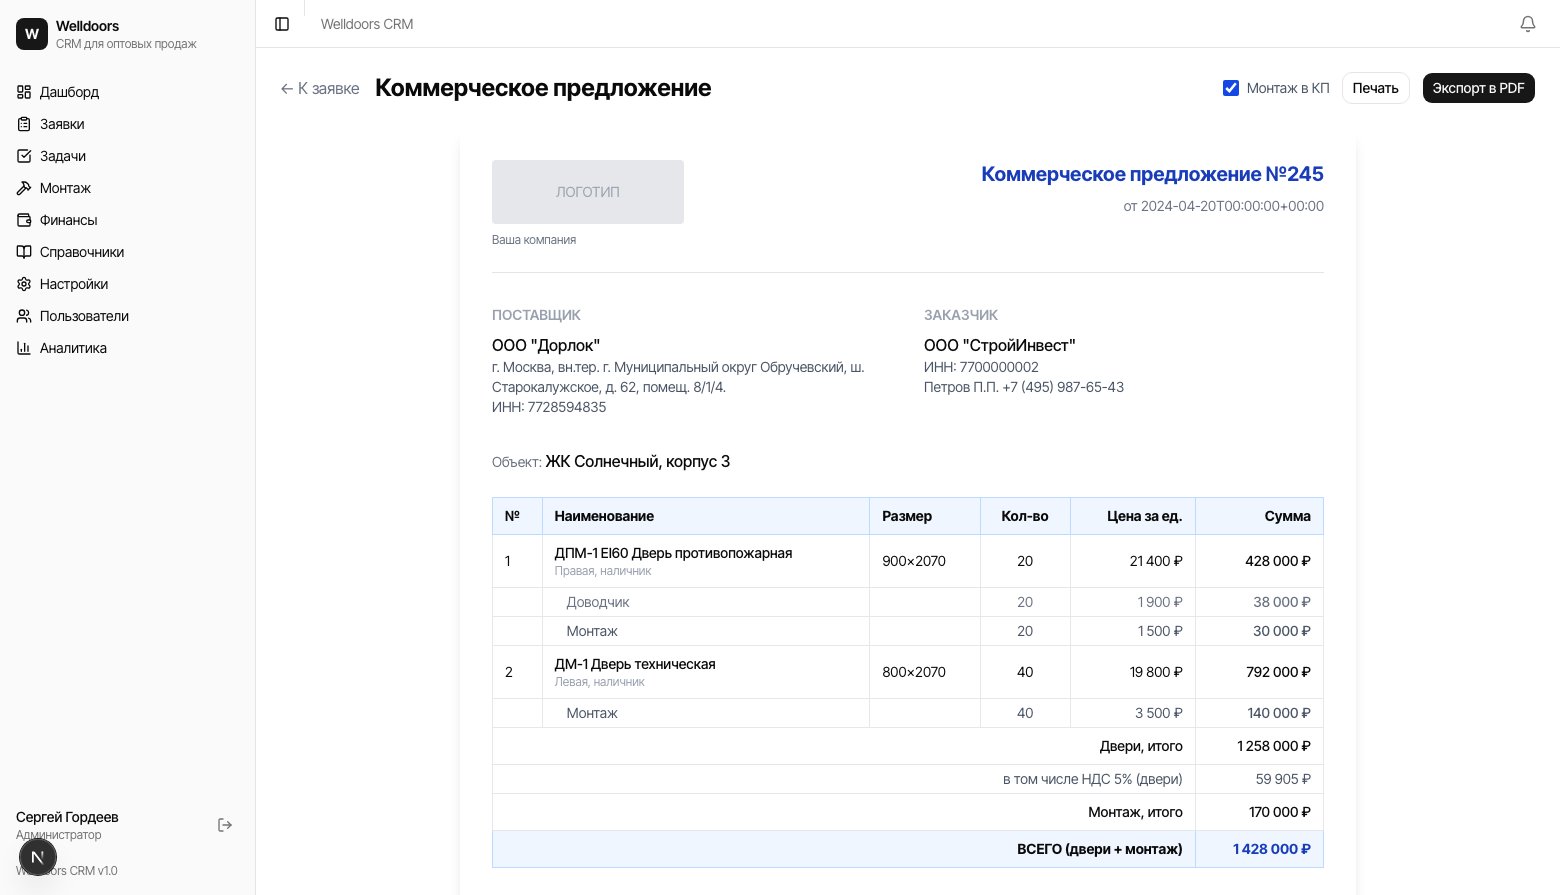Click sum 428 000 ₽

click(x=1278, y=561)
